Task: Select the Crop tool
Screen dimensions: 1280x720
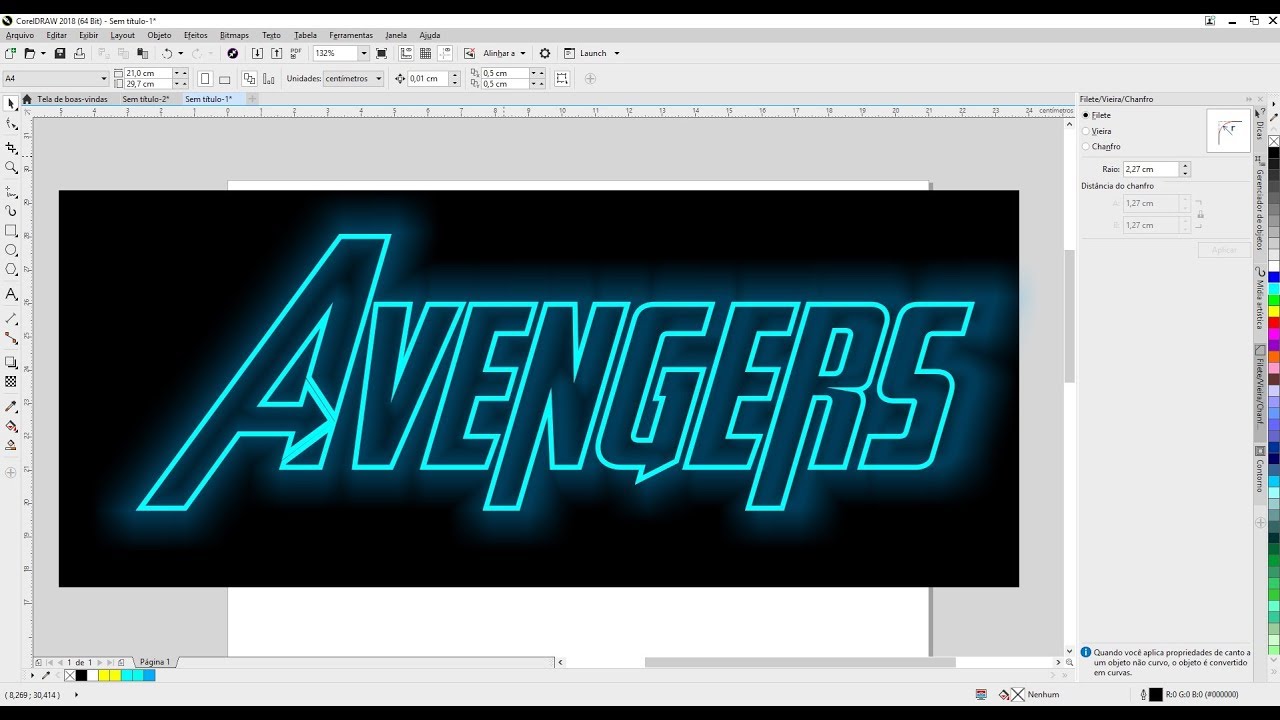Action: [11, 147]
